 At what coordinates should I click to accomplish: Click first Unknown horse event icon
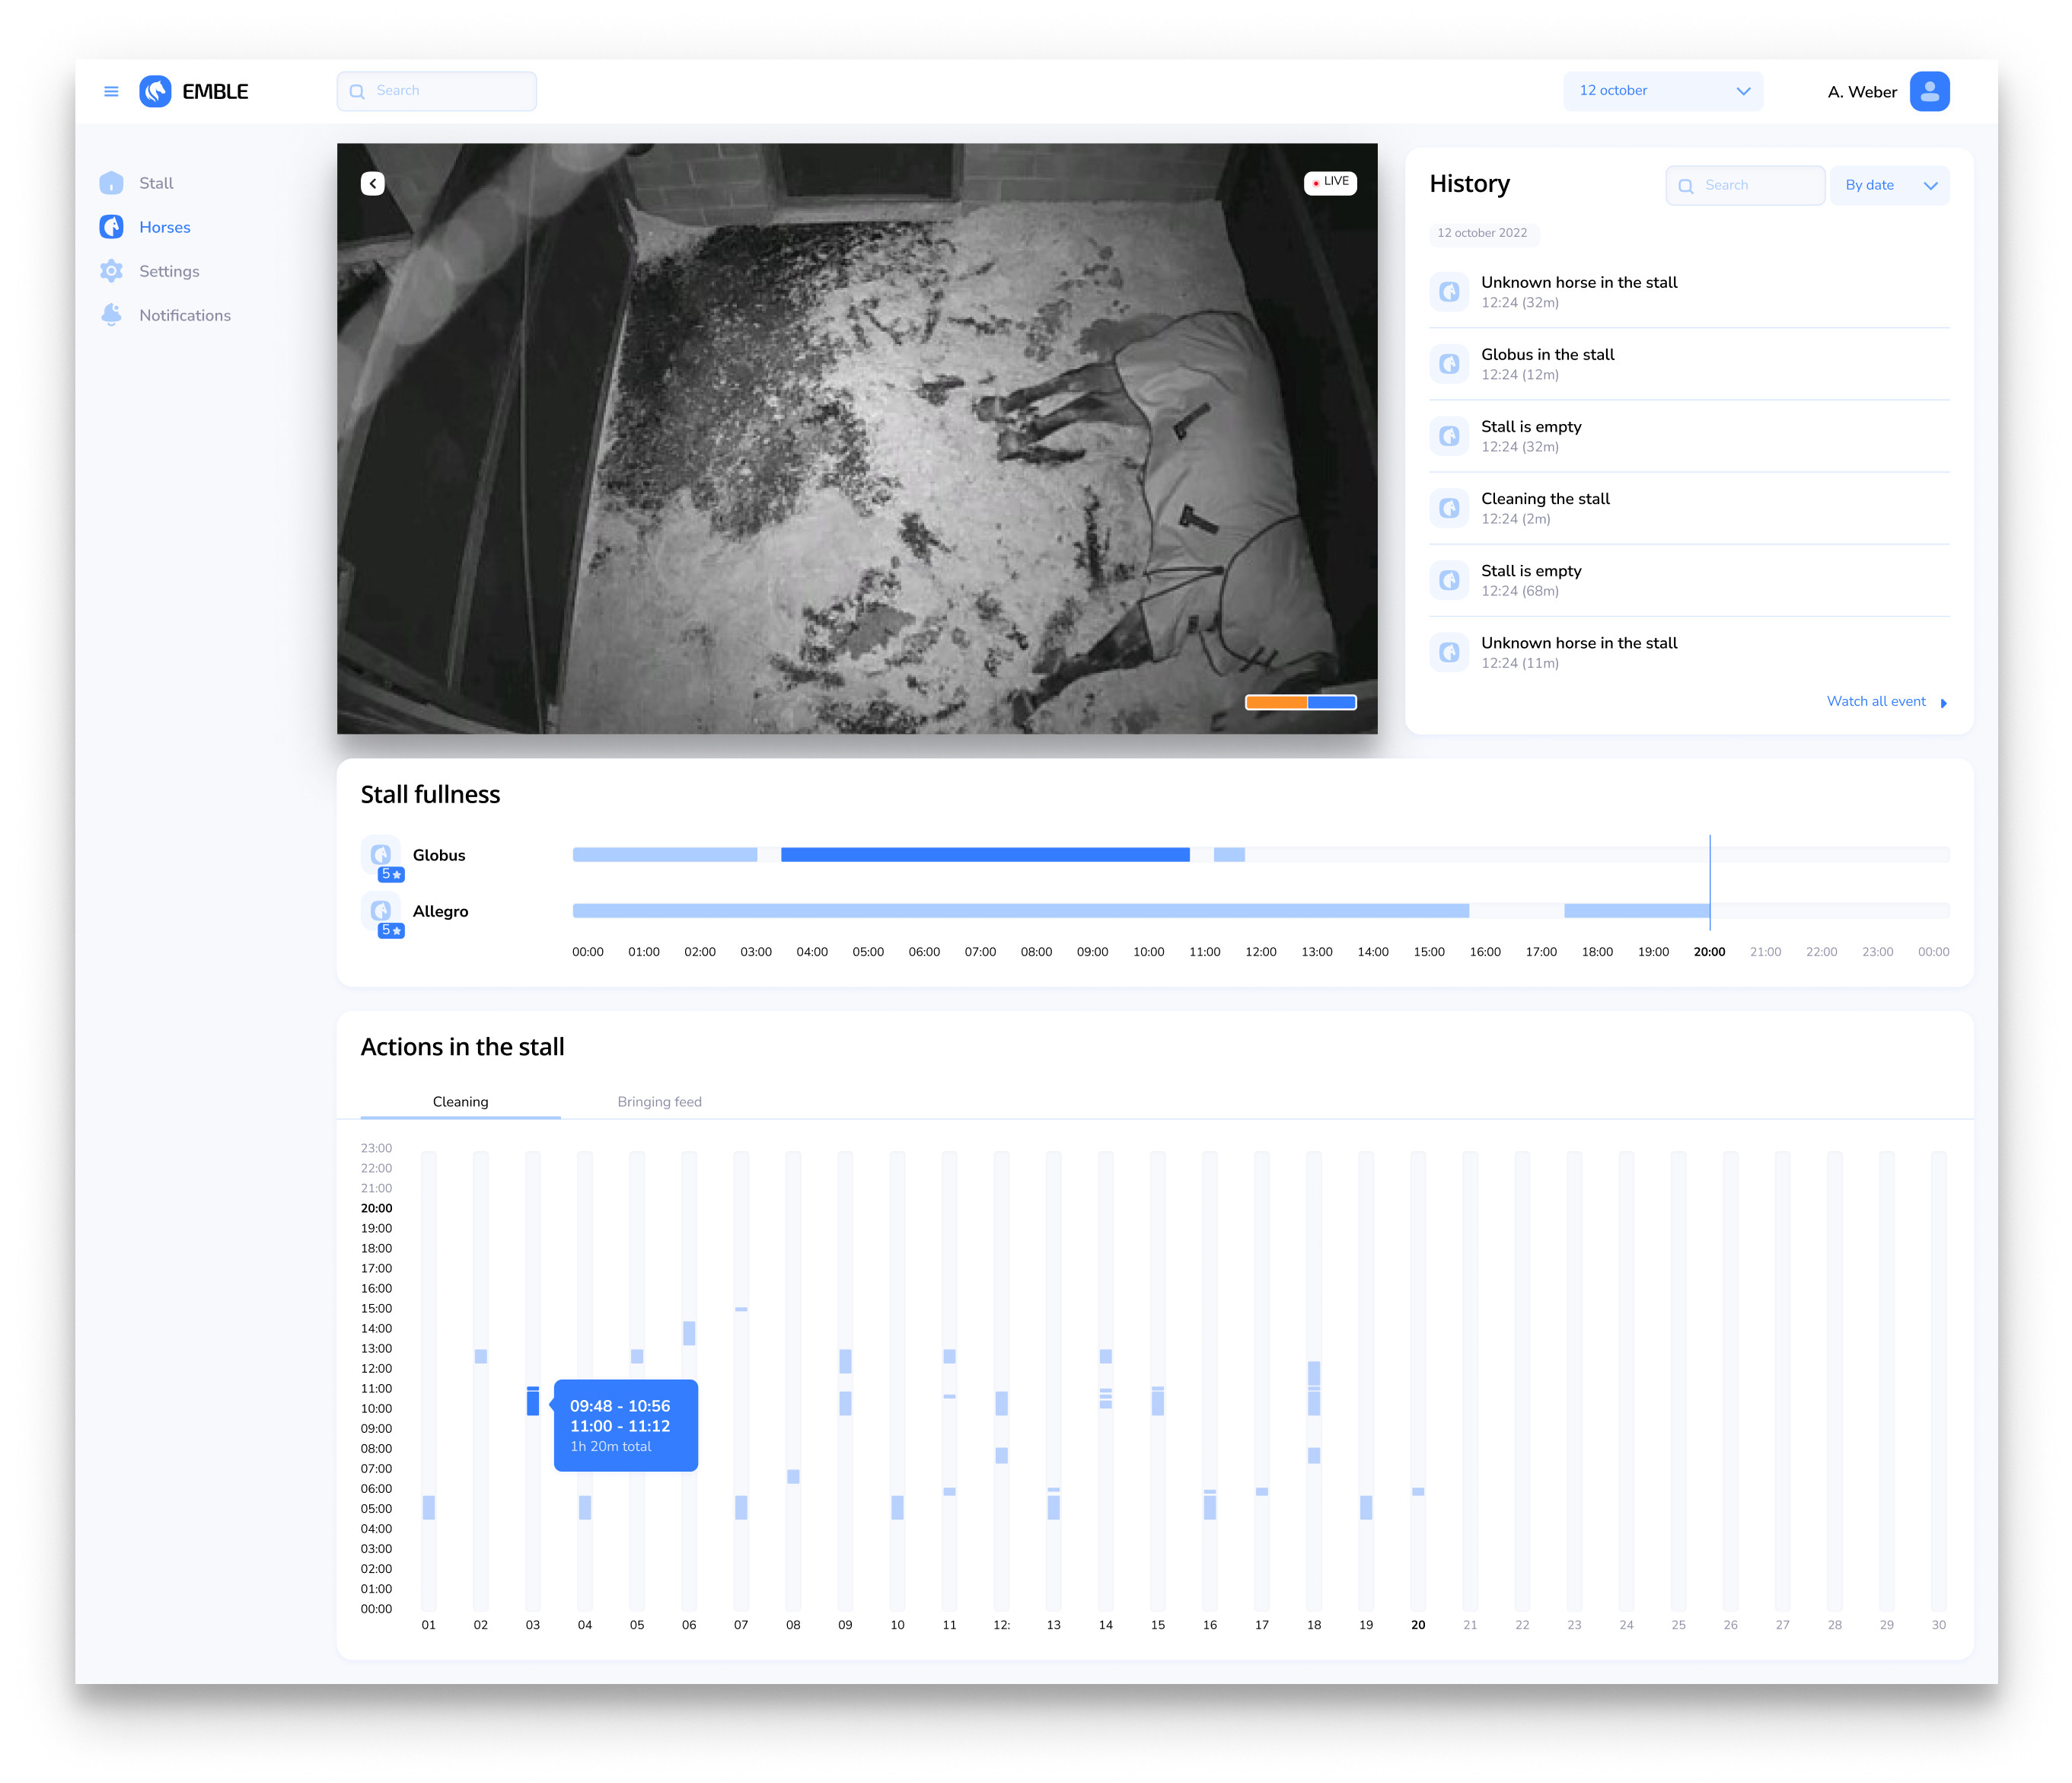tap(1449, 292)
